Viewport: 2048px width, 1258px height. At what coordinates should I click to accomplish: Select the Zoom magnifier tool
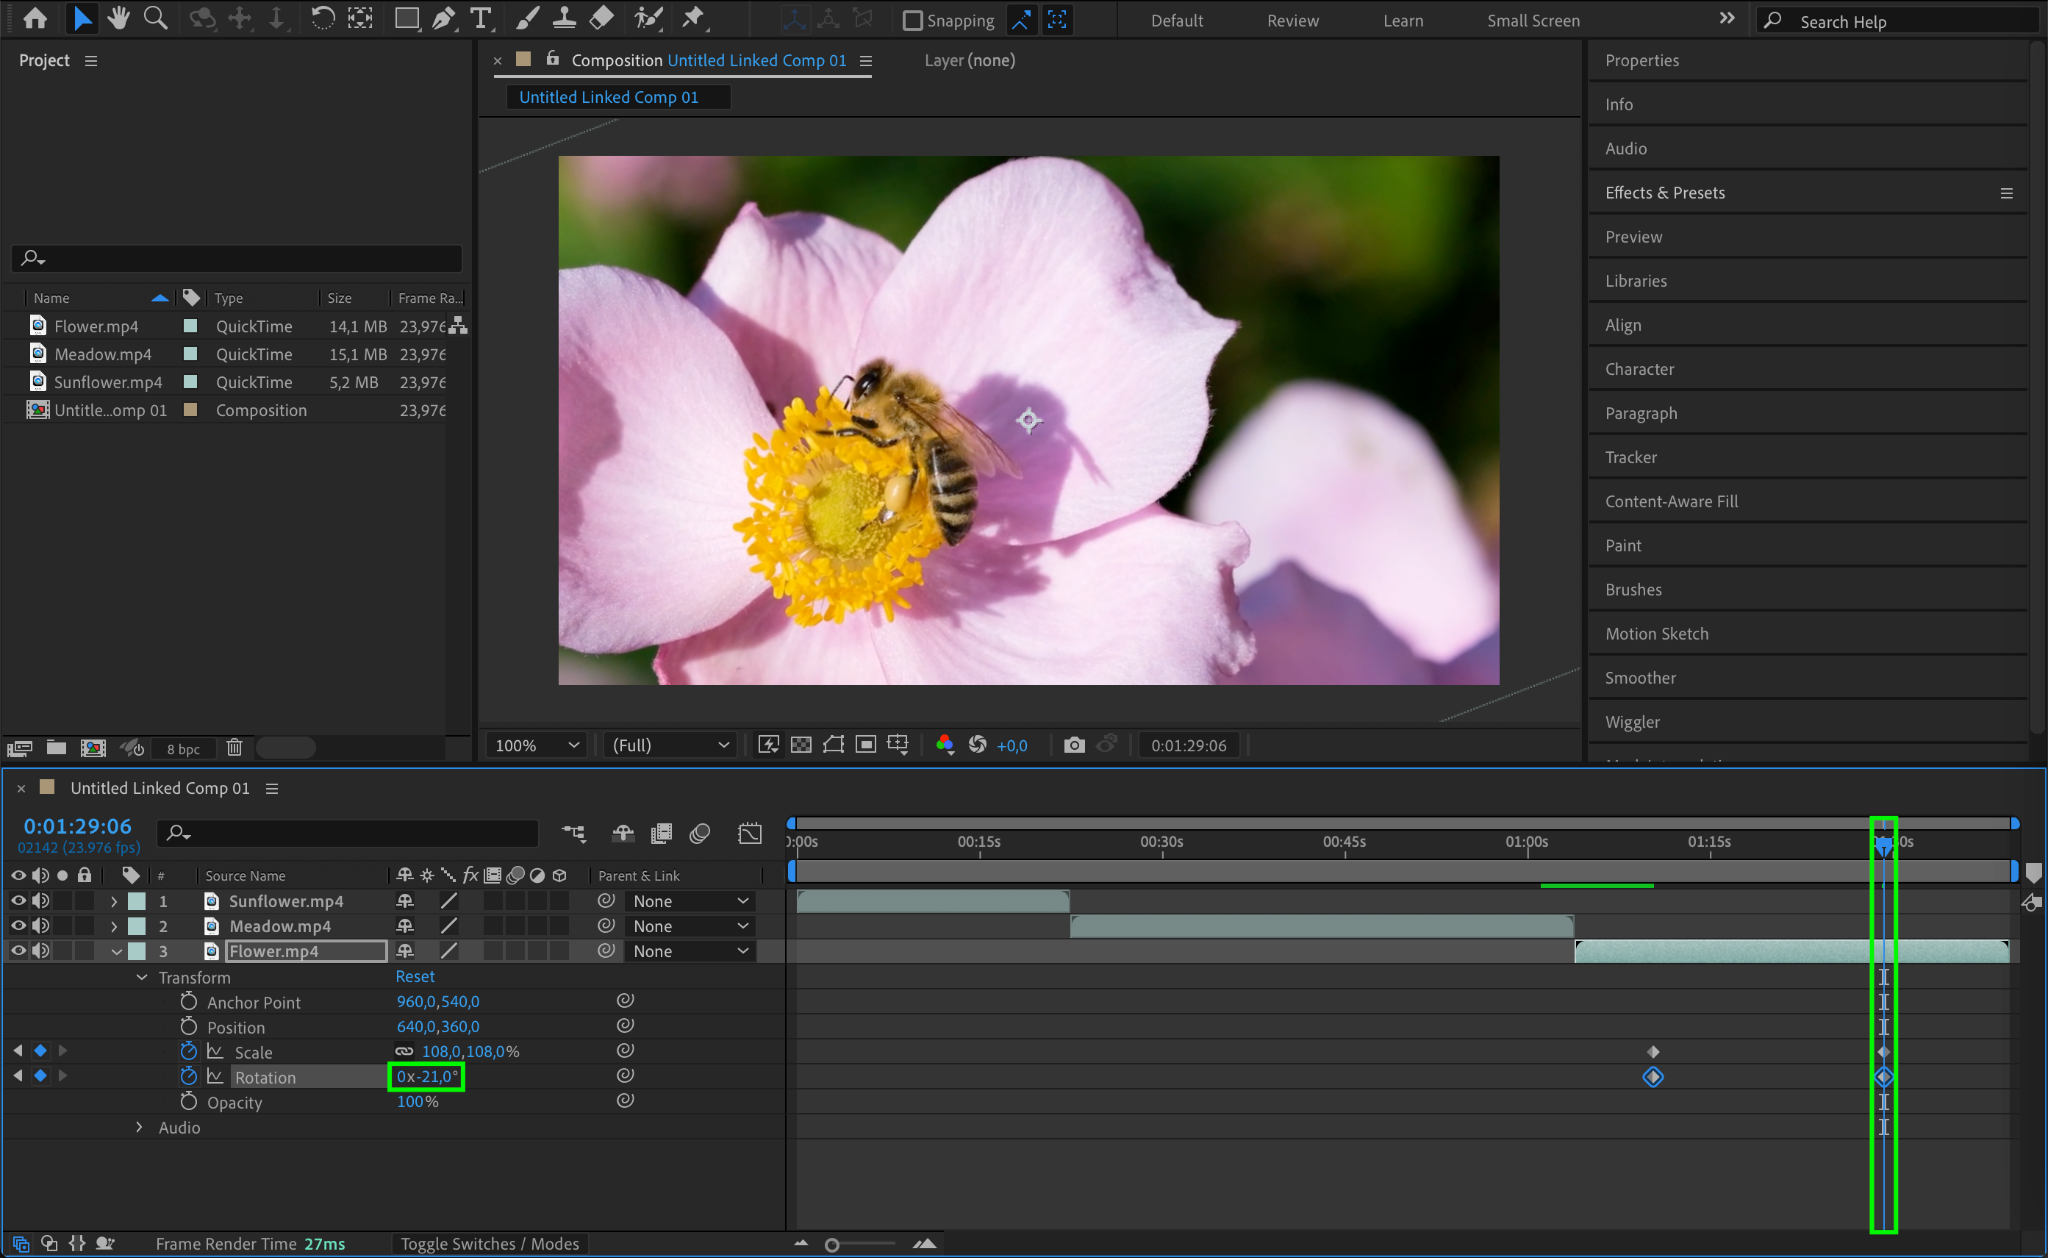coord(155,18)
